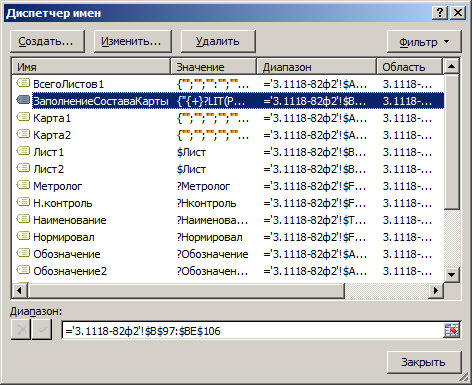Click the Удалить button
The height and width of the screenshot is (385, 472).
tap(218, 42)
